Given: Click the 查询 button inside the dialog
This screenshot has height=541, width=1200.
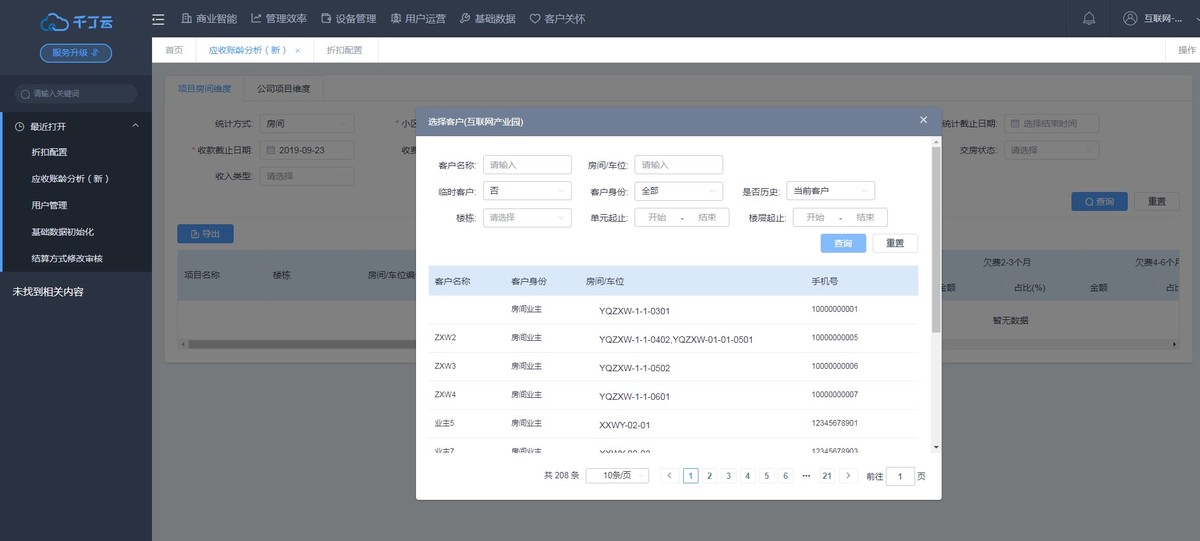Looking at the screenshot, I should pyautogui.click(x=843, y=243).
